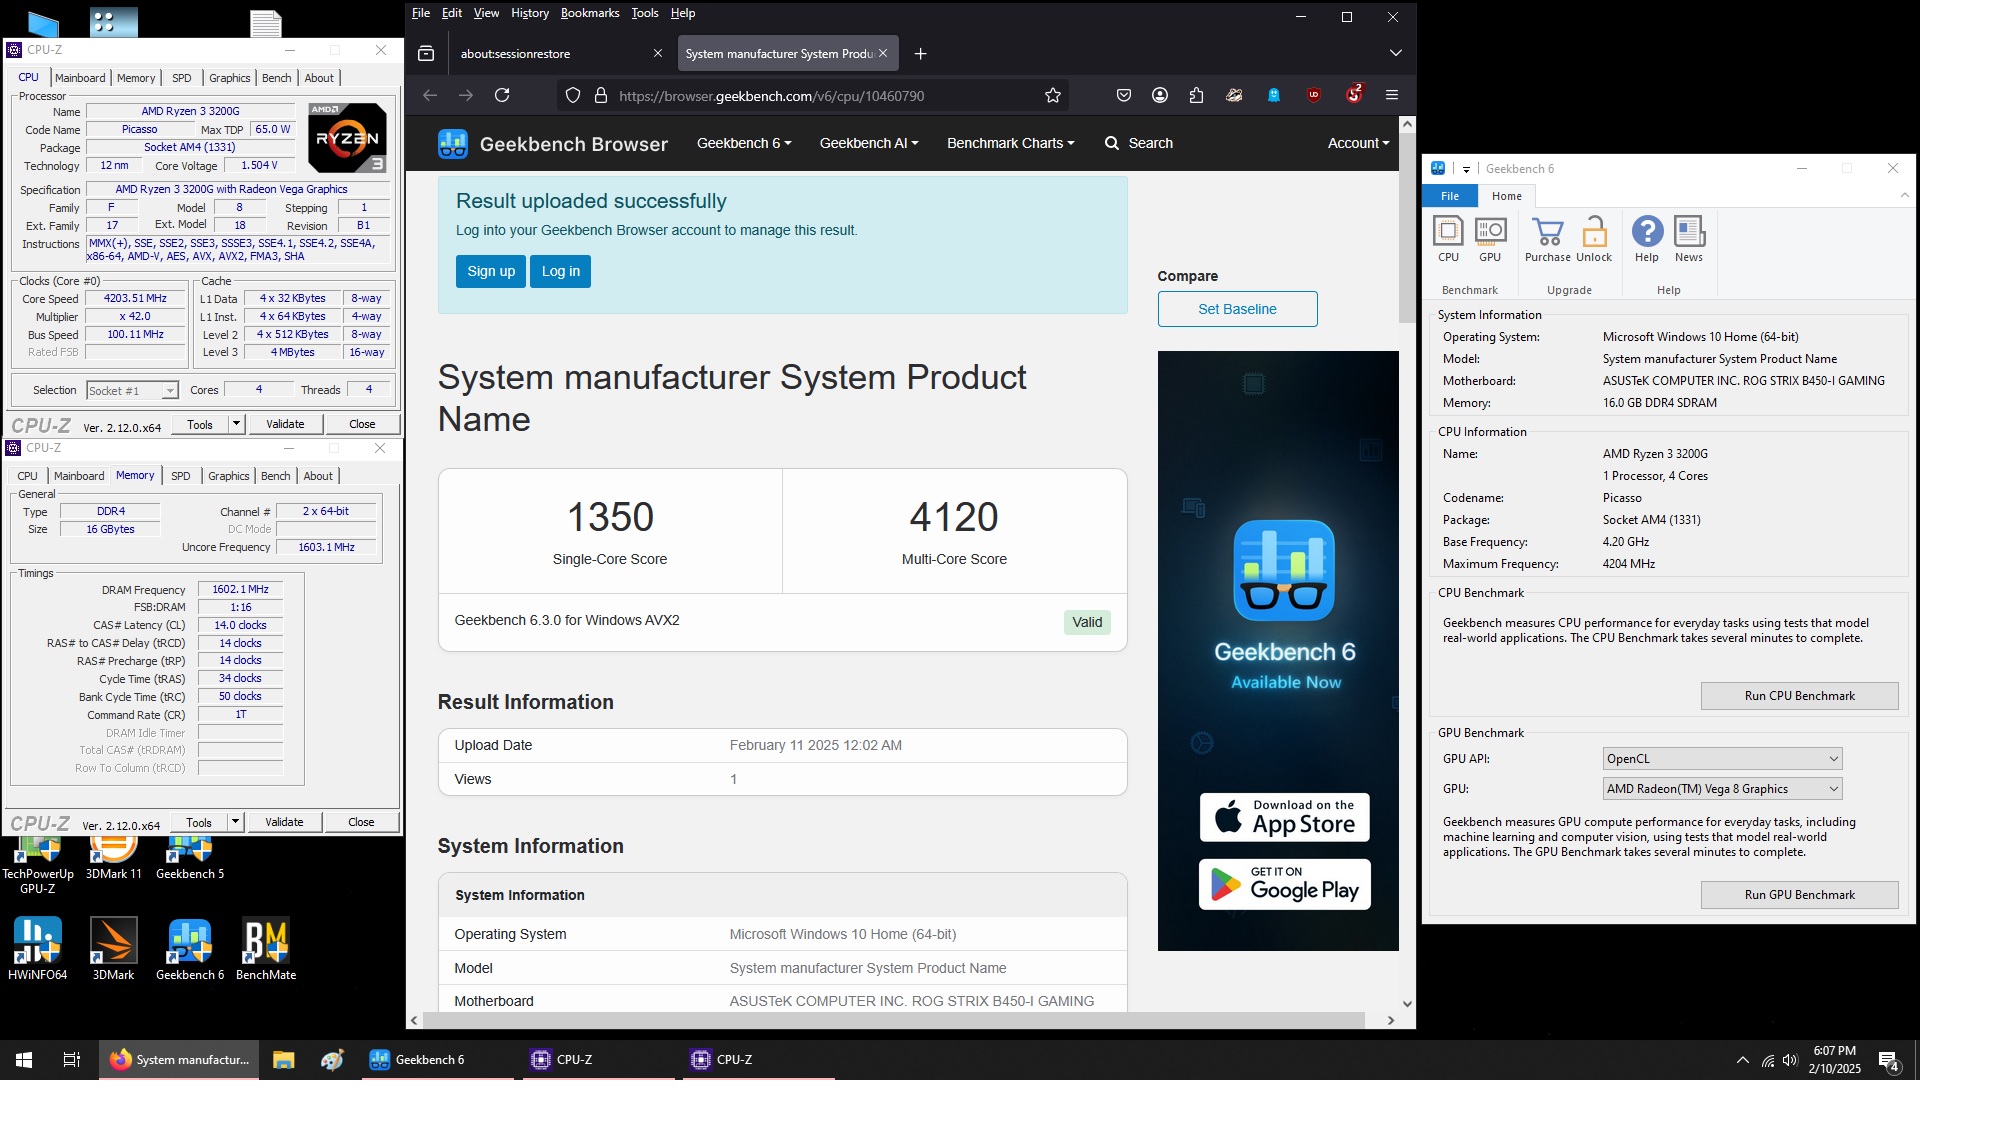
Task: Open the GPU selection dropdown showing Vega 8
Action: 1722,789
